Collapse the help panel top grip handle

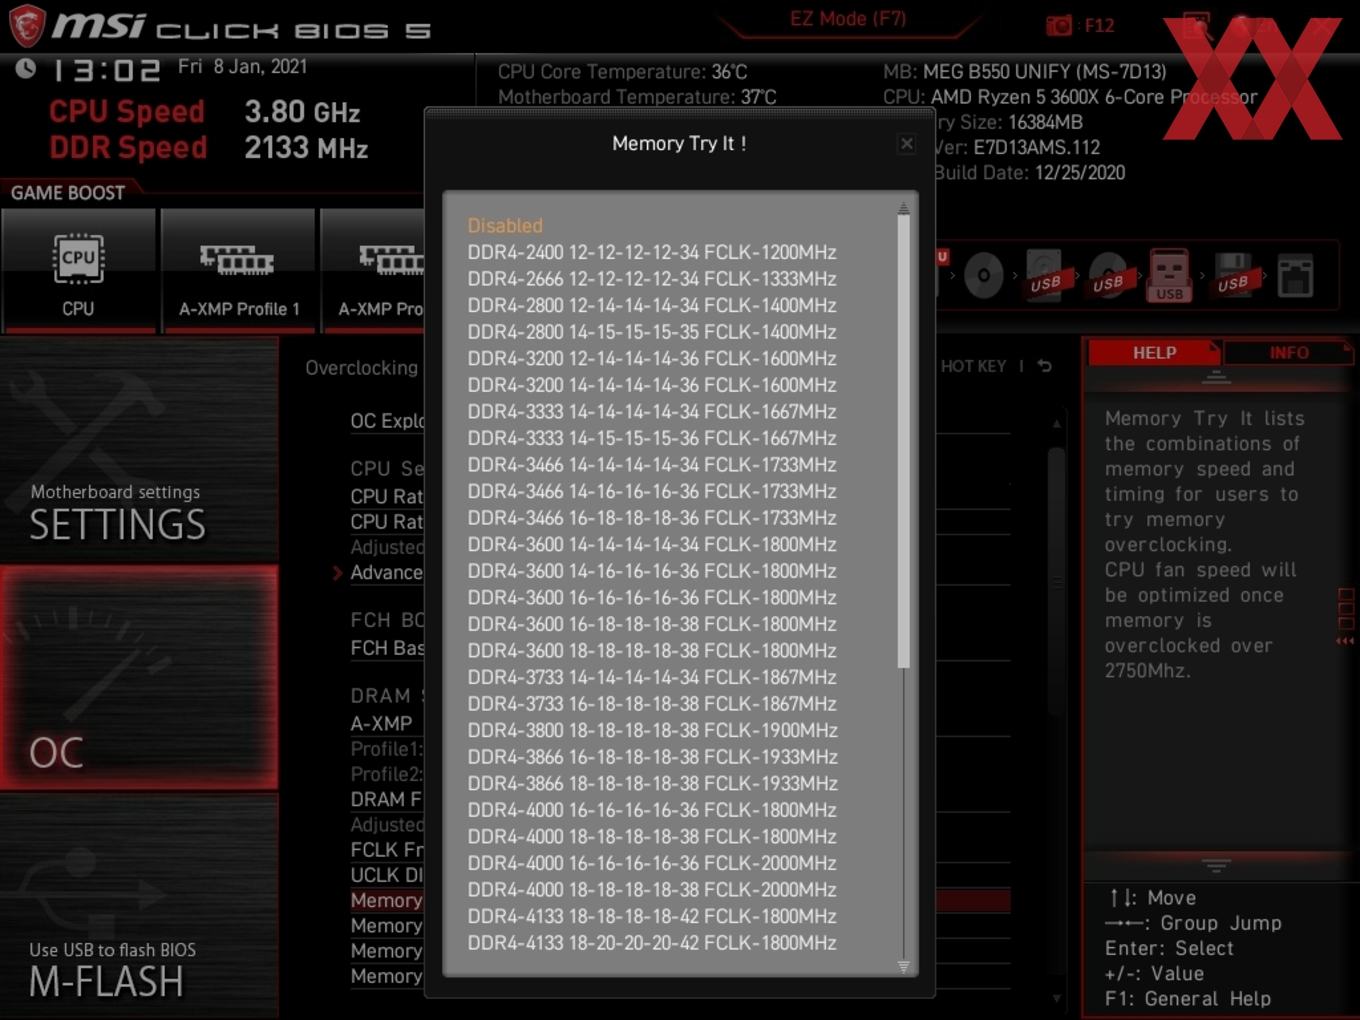(1216, 378)
